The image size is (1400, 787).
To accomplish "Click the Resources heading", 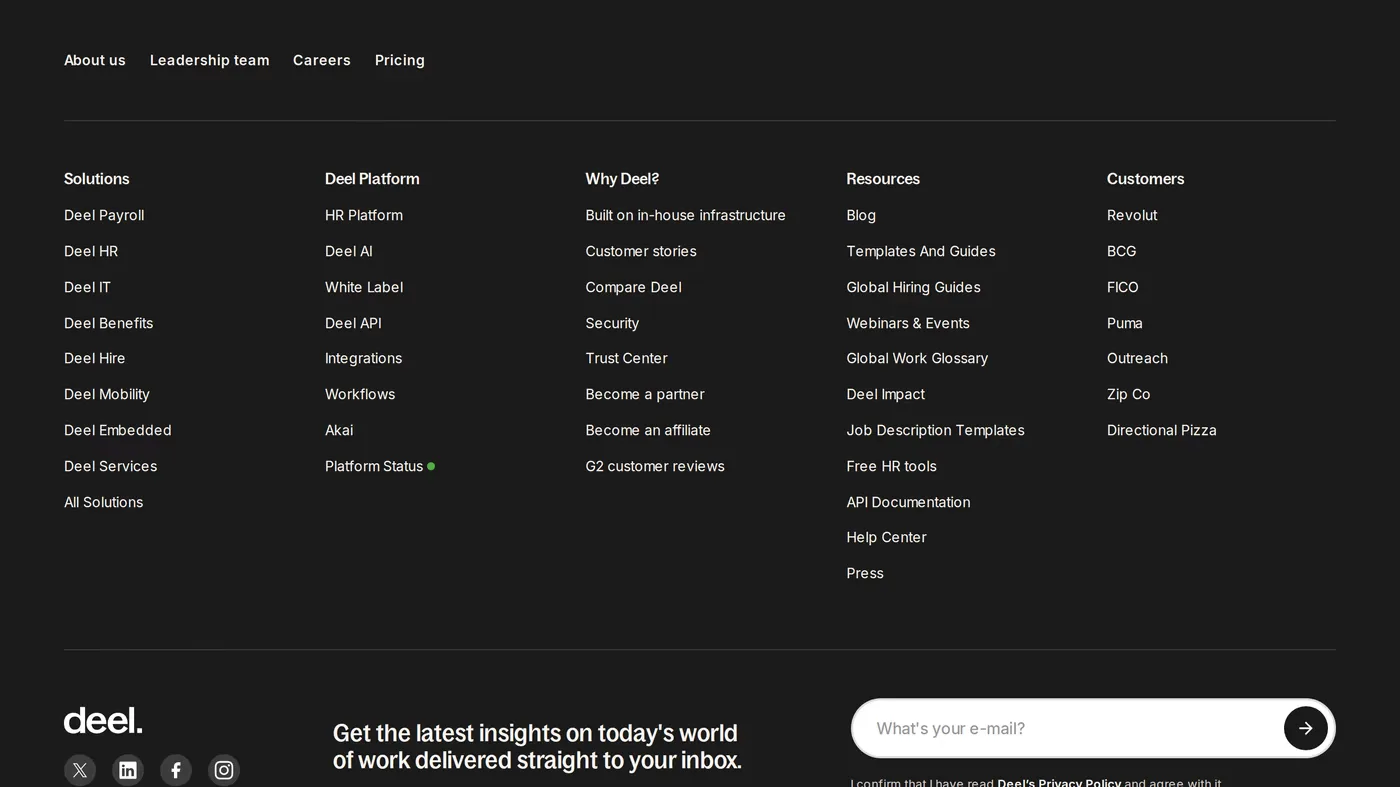I will click(x=883, y=179).
